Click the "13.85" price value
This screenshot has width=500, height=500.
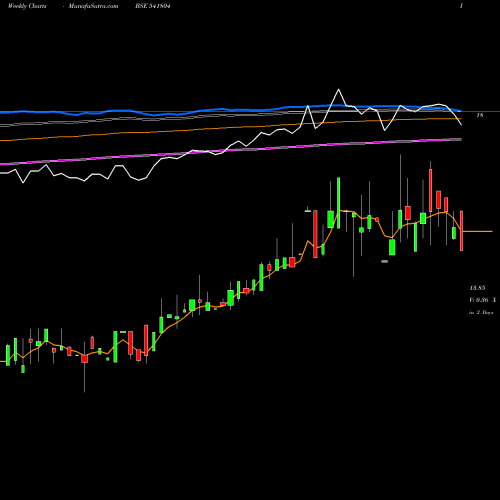click(x=477, y=287)
